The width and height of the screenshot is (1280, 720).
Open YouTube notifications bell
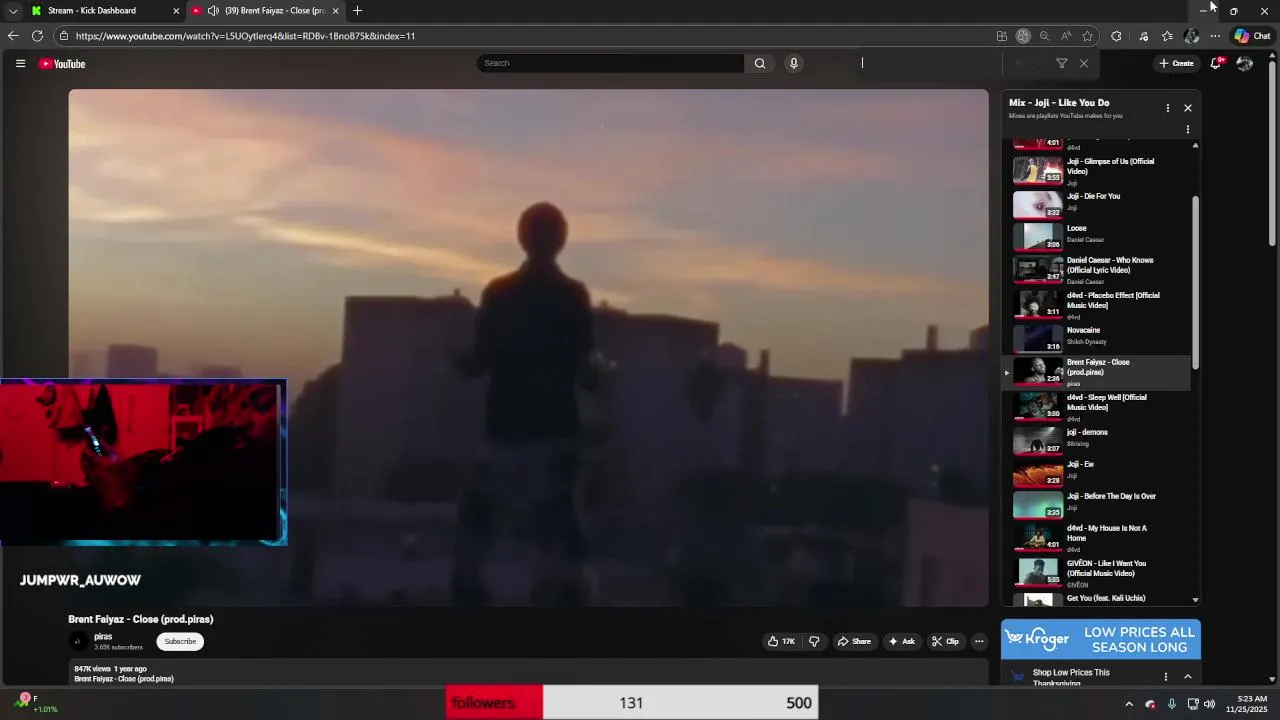[x=1217, y=63]
